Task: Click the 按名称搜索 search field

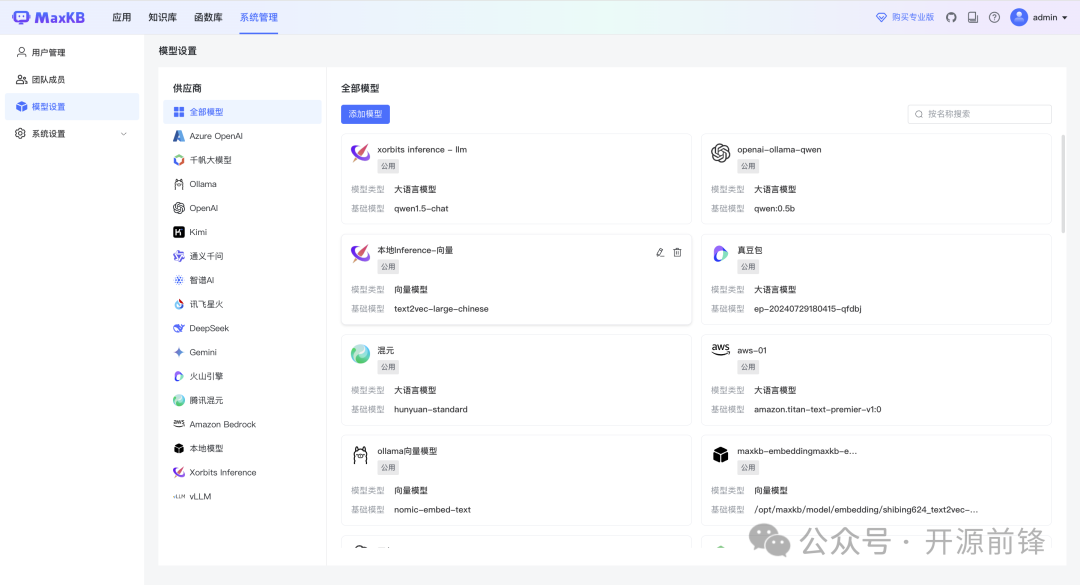Action: pyautogui.click(x=985, y=114)
